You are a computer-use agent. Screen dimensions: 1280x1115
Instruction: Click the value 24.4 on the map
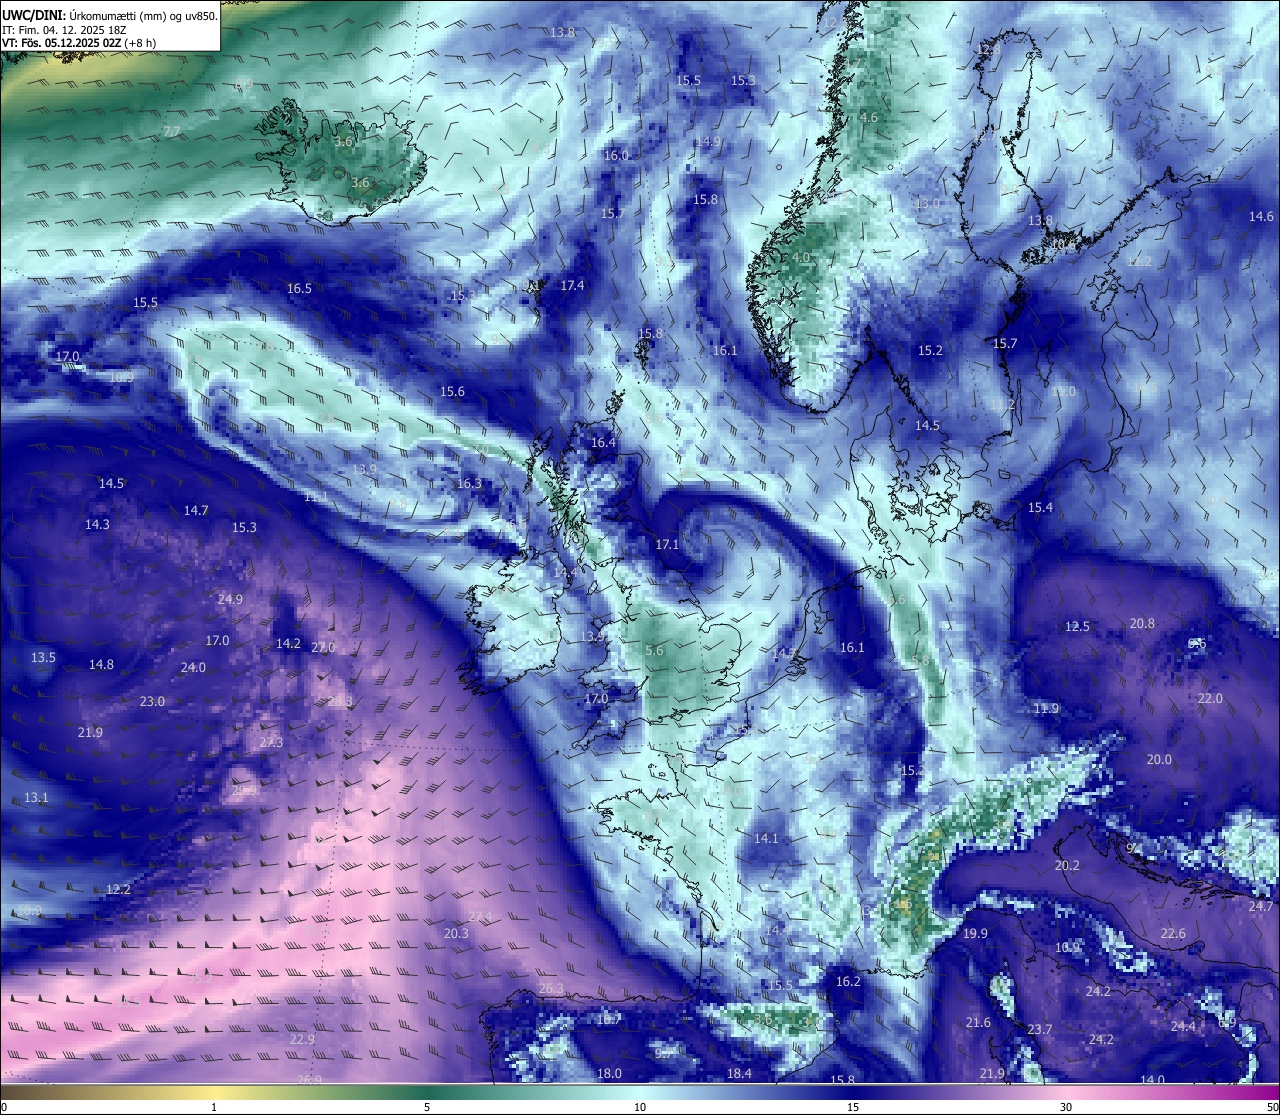pyautogui.click(x=1184, y=1027)
